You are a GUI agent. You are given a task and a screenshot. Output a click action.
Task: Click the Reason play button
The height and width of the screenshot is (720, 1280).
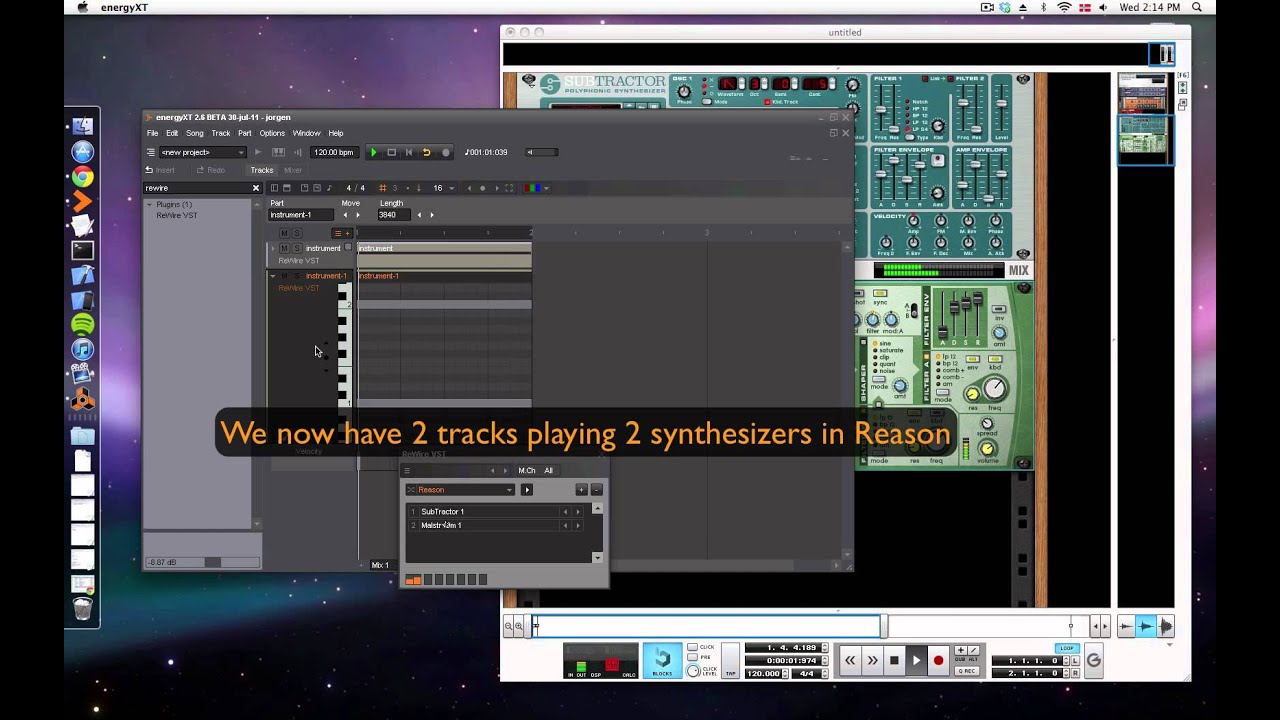(916, 660)
